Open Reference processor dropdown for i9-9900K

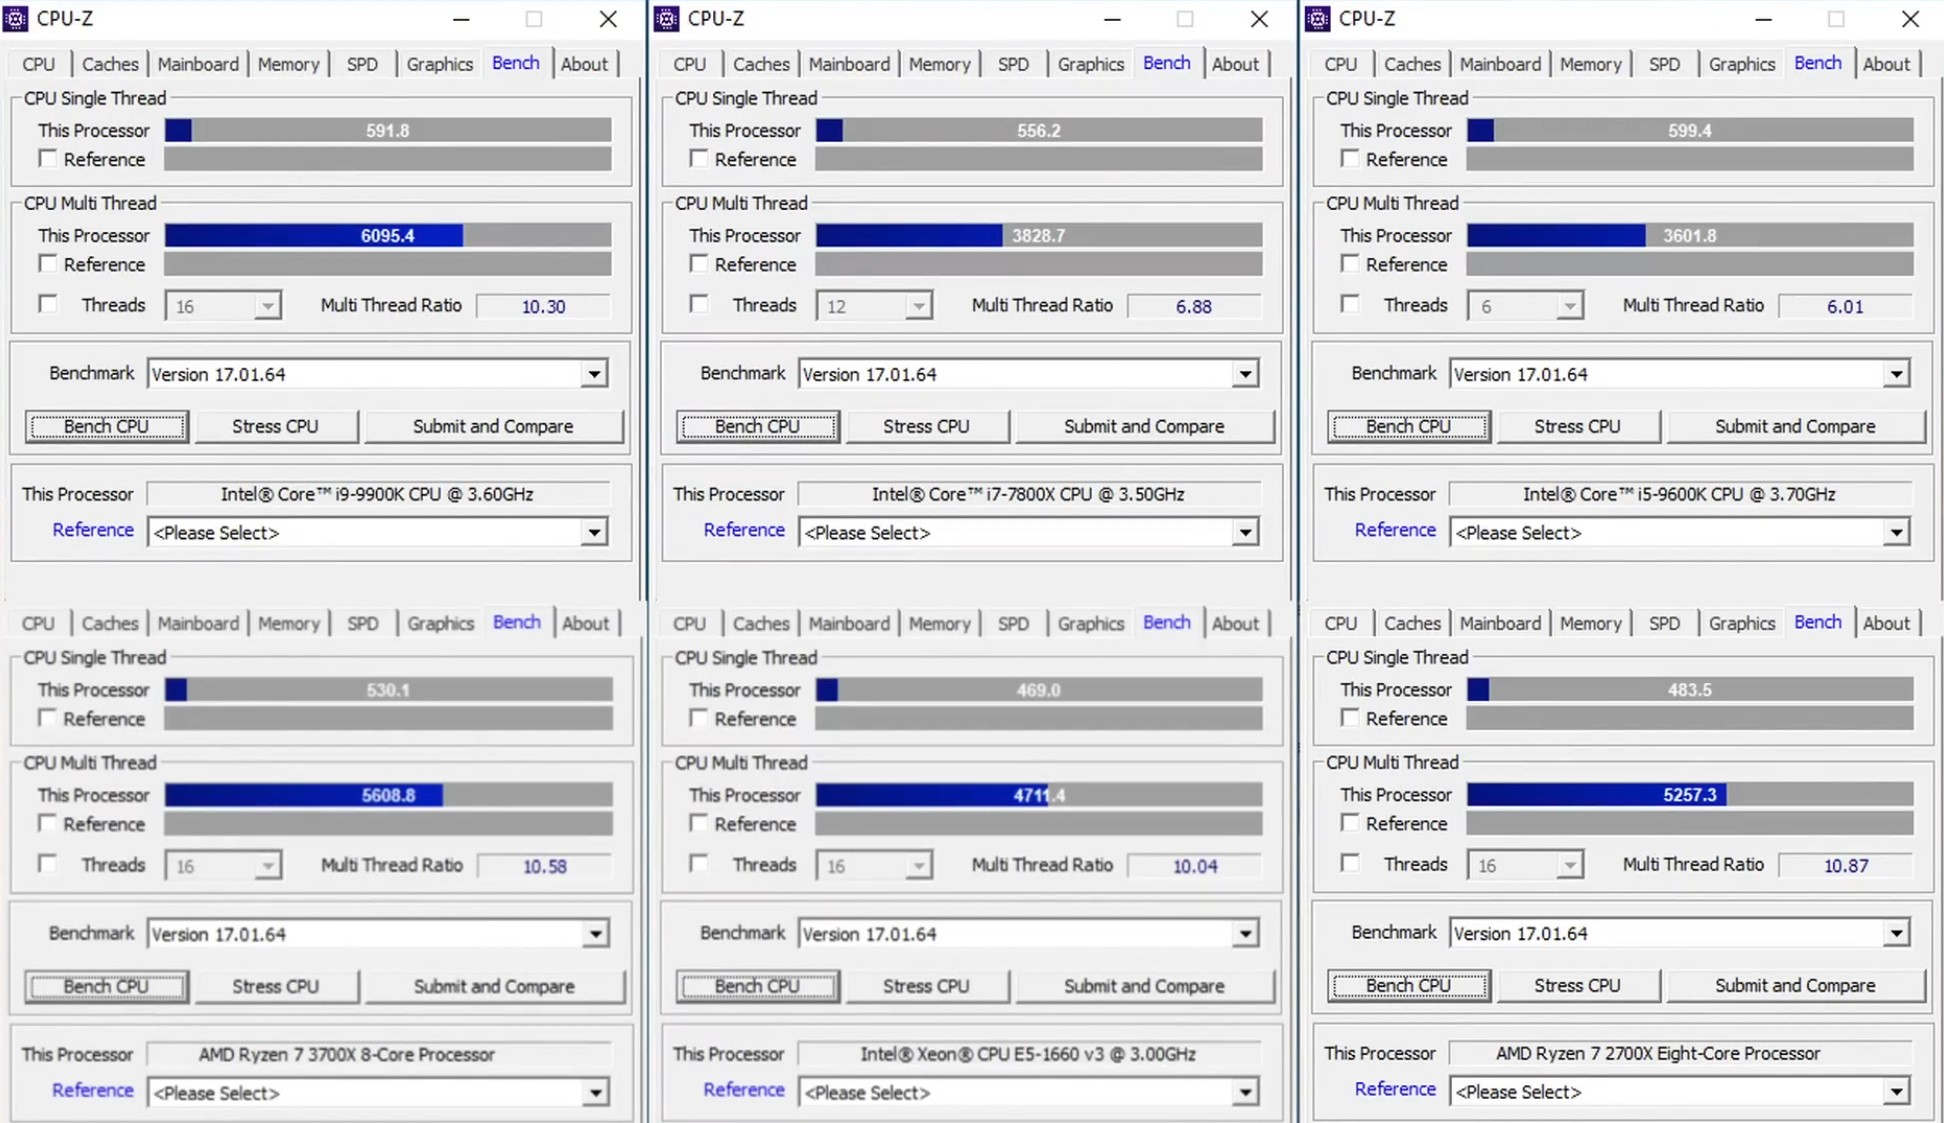tap(594, 532)
